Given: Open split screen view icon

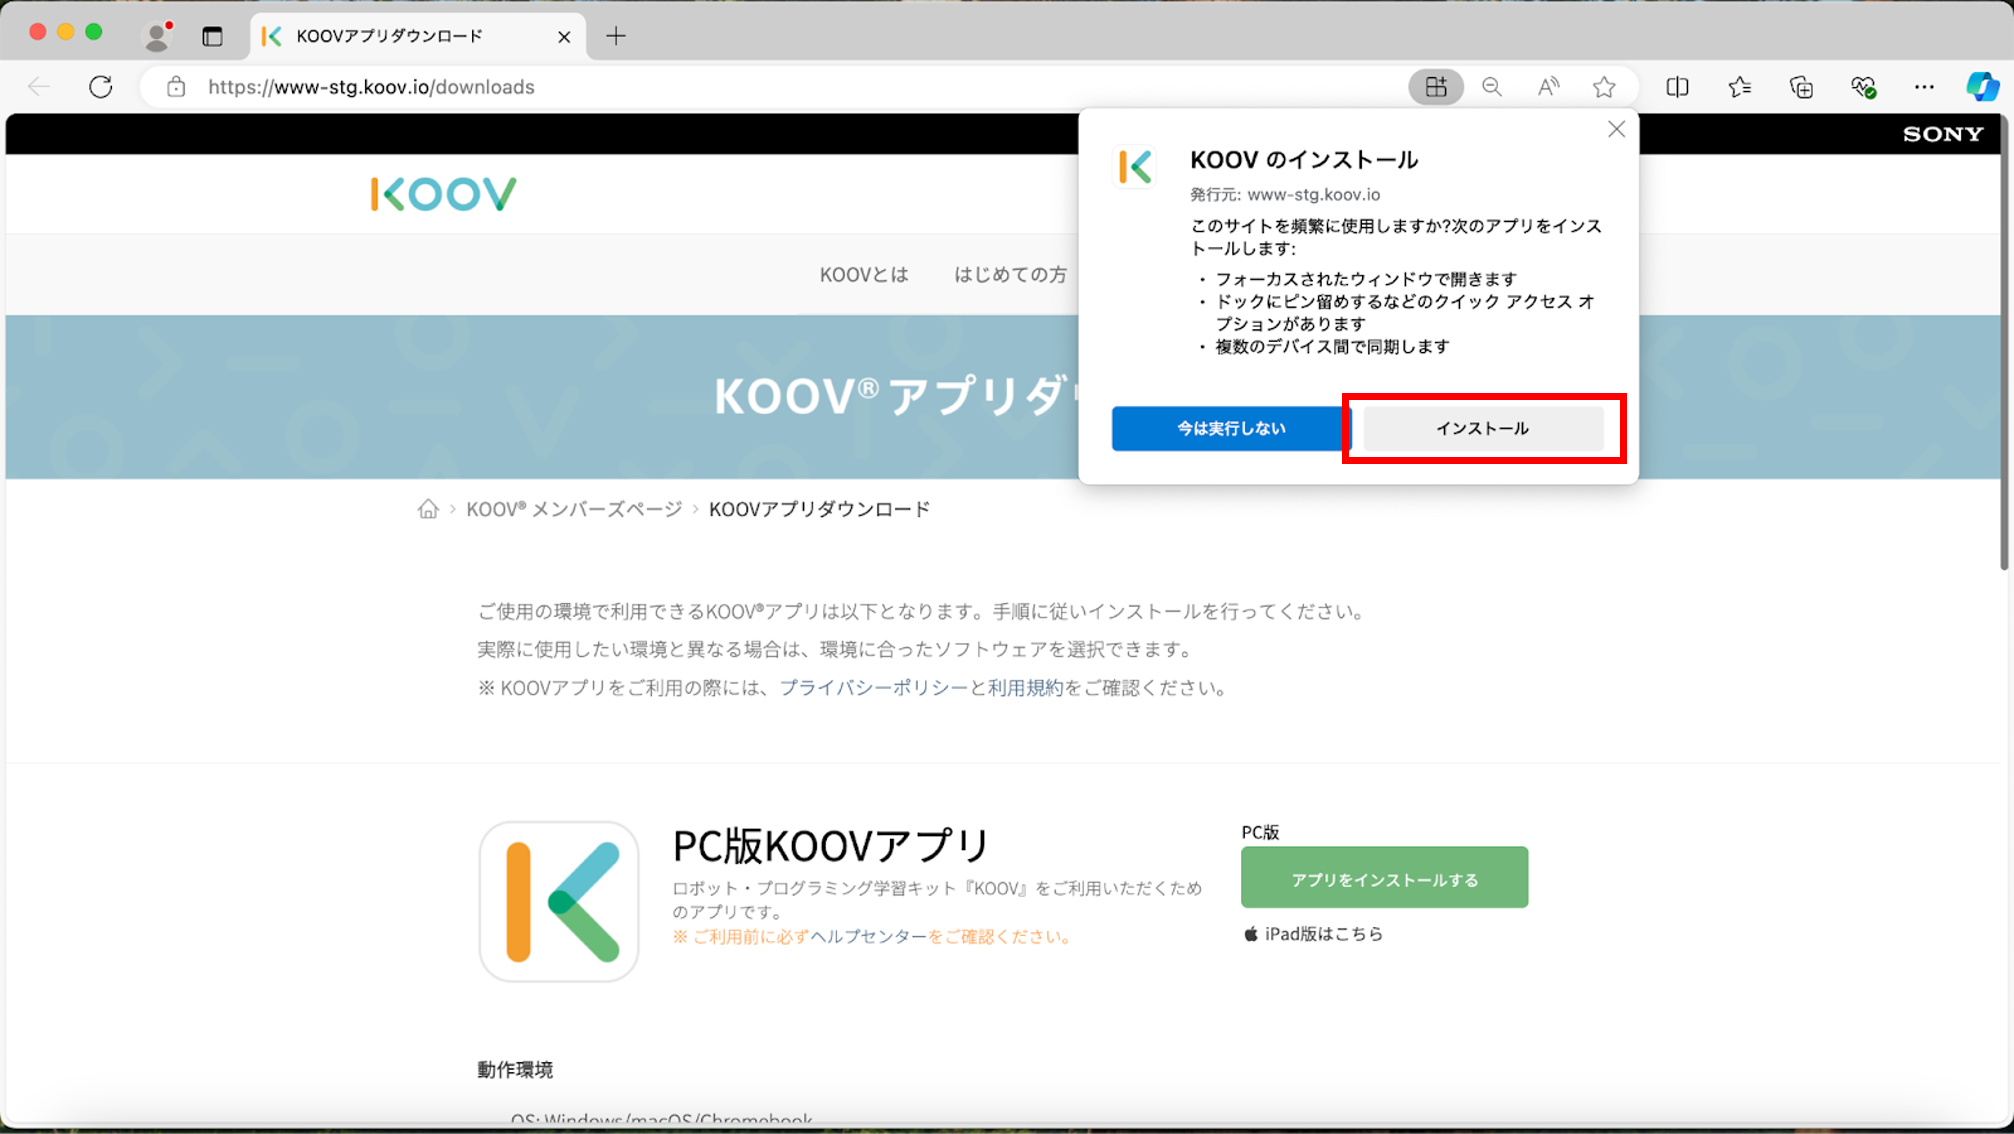Looking at the screenshot, I should click(1677, 87).
